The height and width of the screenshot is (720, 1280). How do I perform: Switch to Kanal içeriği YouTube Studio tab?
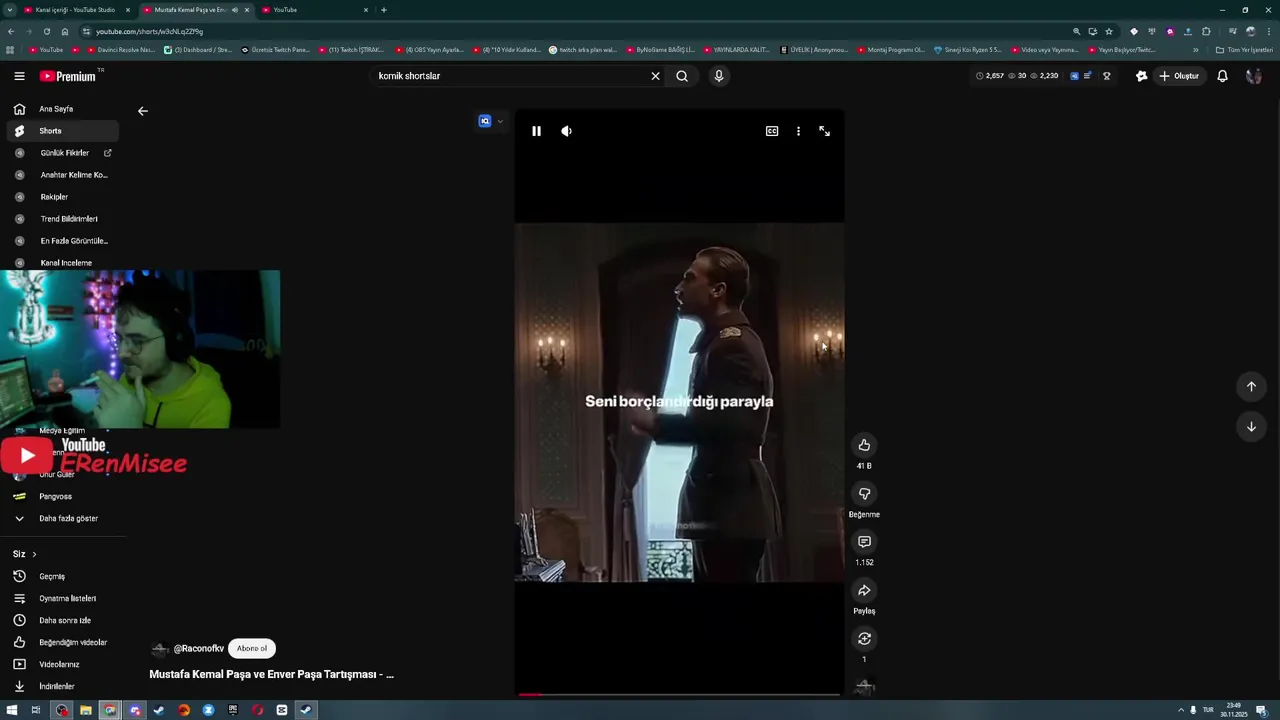pos(76,10)
